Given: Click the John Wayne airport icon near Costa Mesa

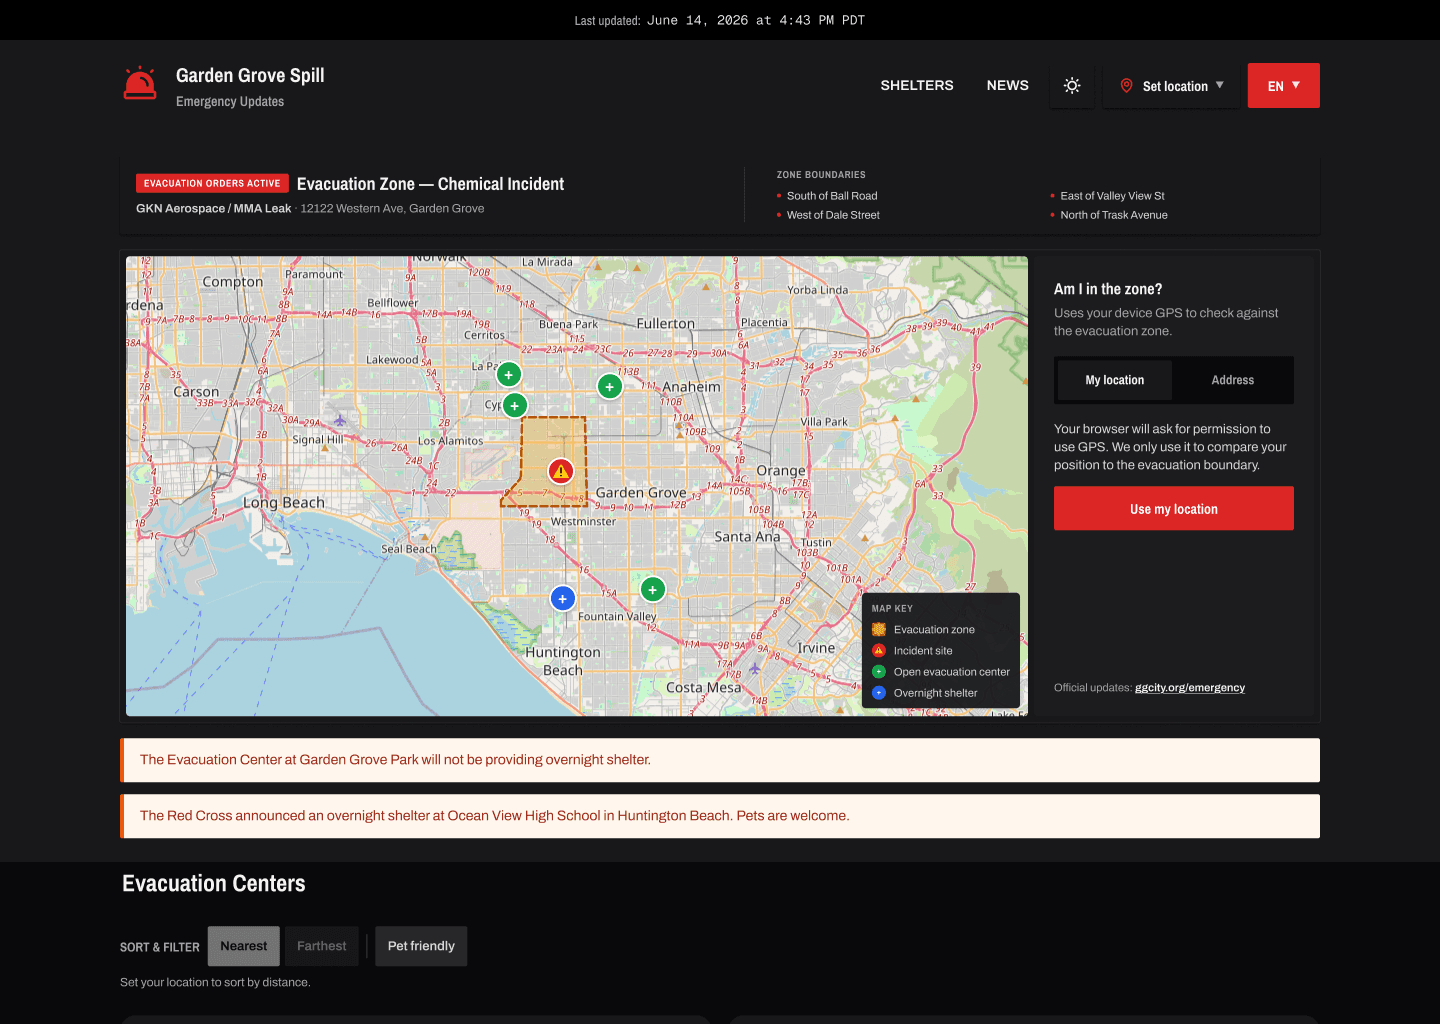Looking at the screenshot, I should pyautogui.click(x=755, y=668).
